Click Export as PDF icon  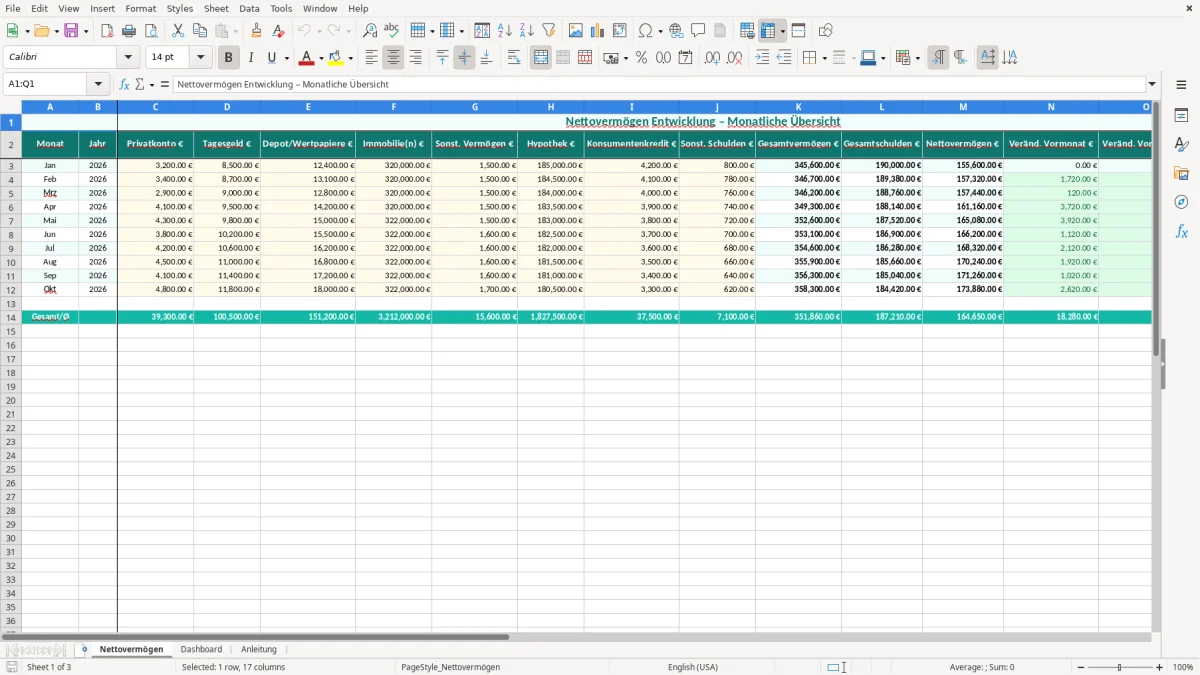click(107, 31)
